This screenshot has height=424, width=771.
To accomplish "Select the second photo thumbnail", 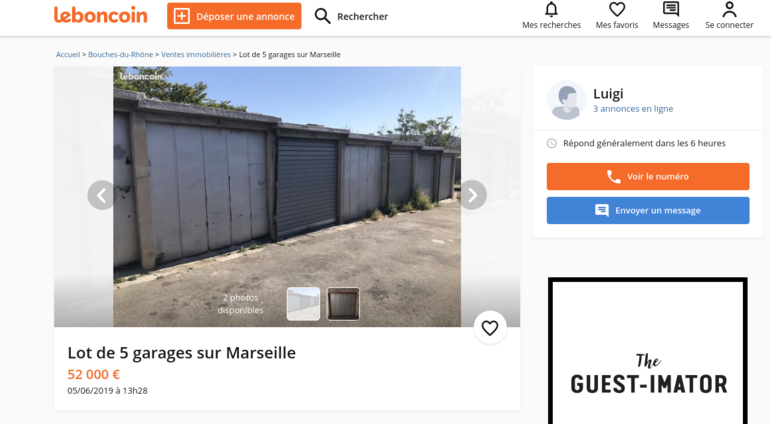I will pyautogui.click(x=343, y=304).
